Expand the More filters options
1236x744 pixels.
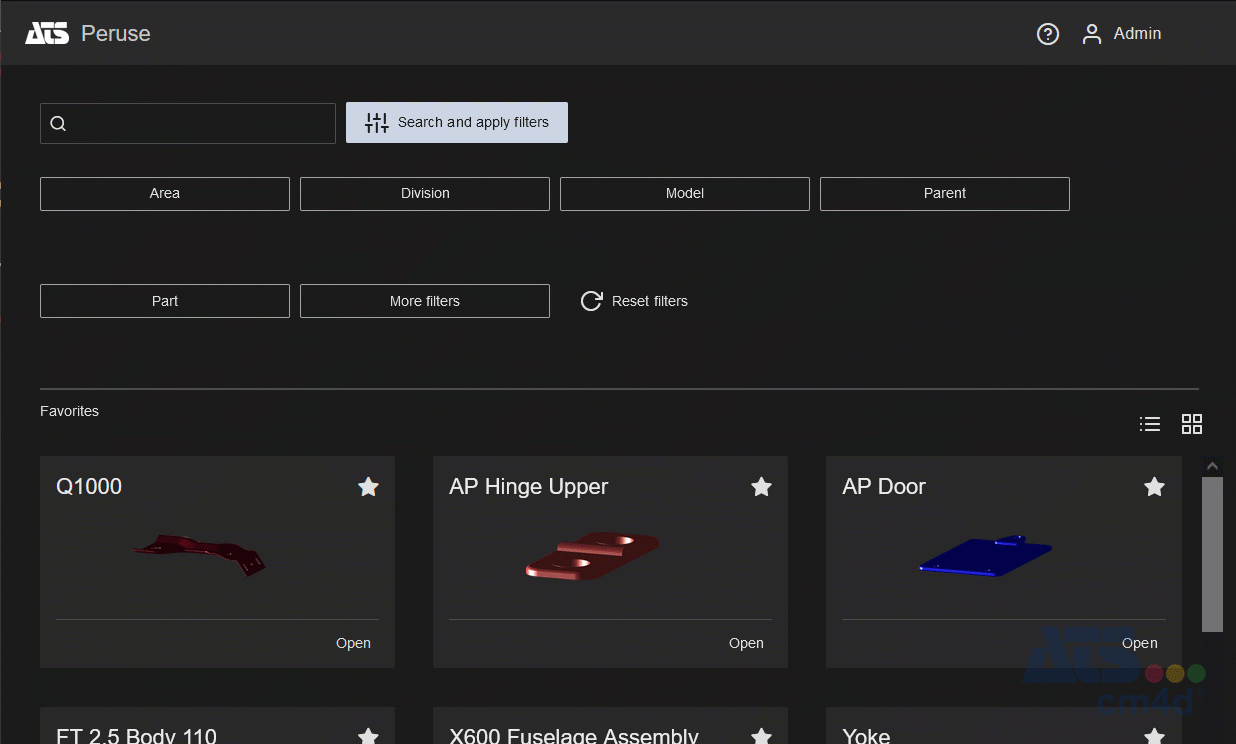[x=425, y=301]
